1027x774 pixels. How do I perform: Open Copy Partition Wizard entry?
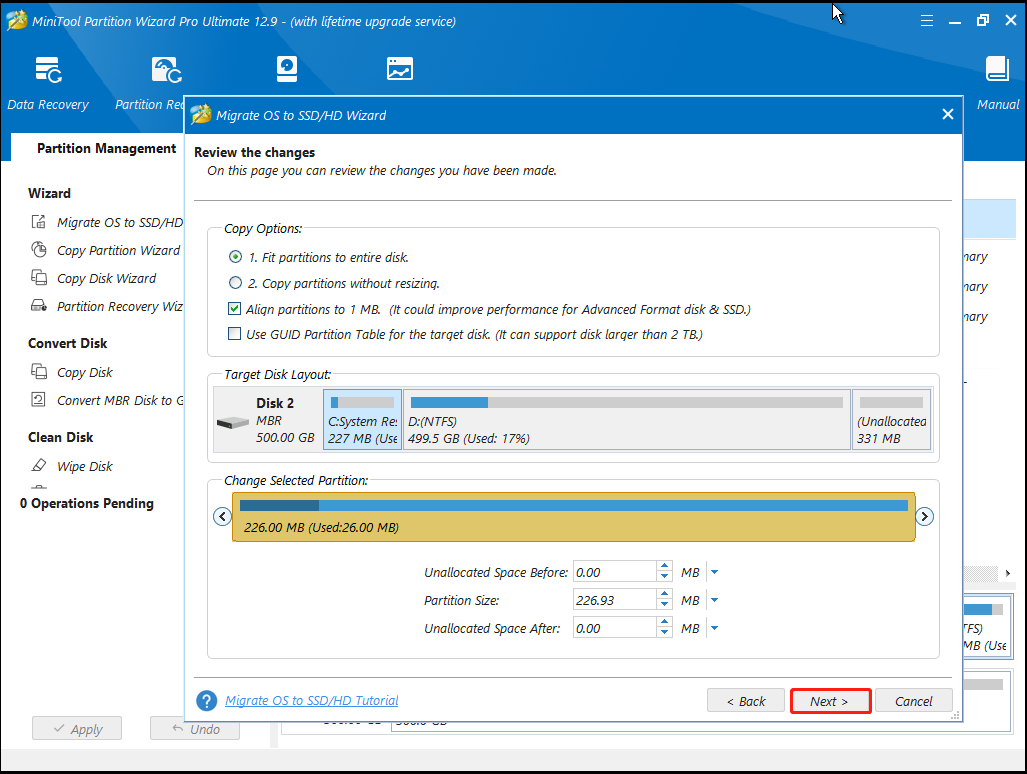(x=119, y=250)
